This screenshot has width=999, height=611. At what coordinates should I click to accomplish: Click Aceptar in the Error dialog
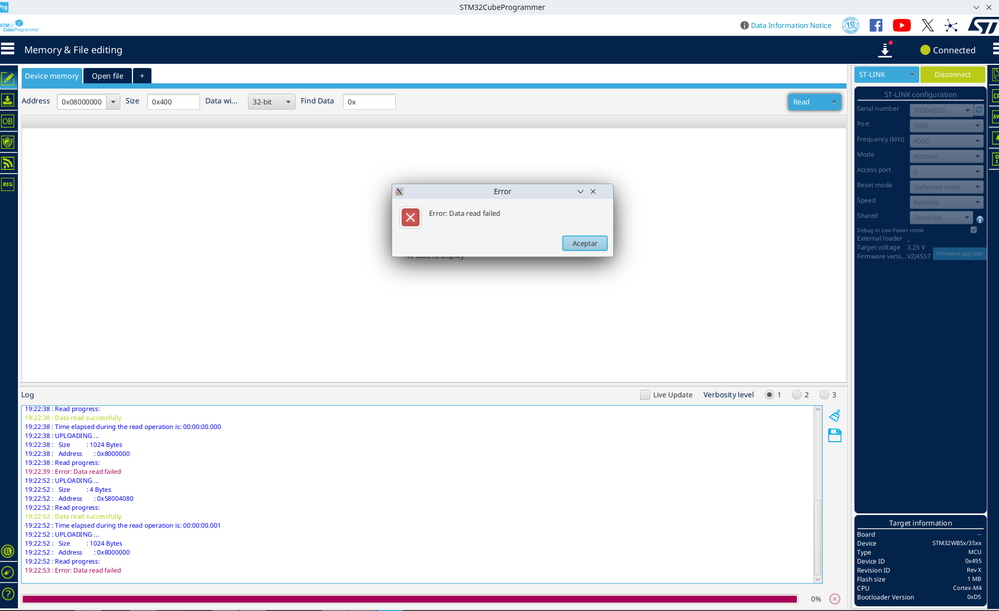click(585, 243)
